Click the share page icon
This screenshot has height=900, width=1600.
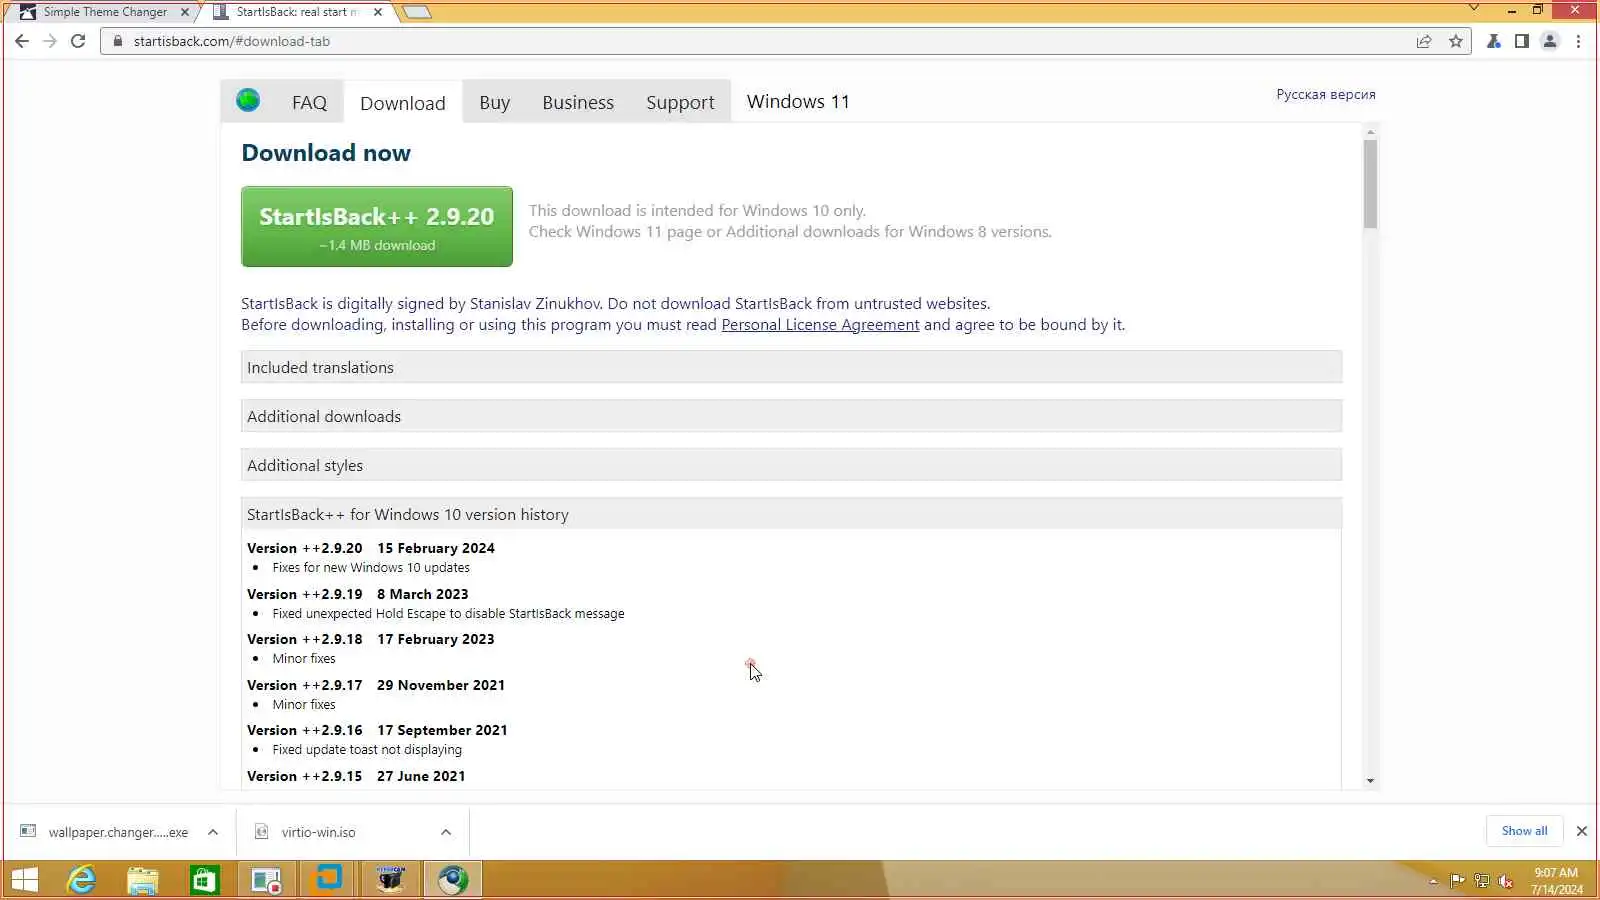pyautogui.click(x=1424, y=41)
